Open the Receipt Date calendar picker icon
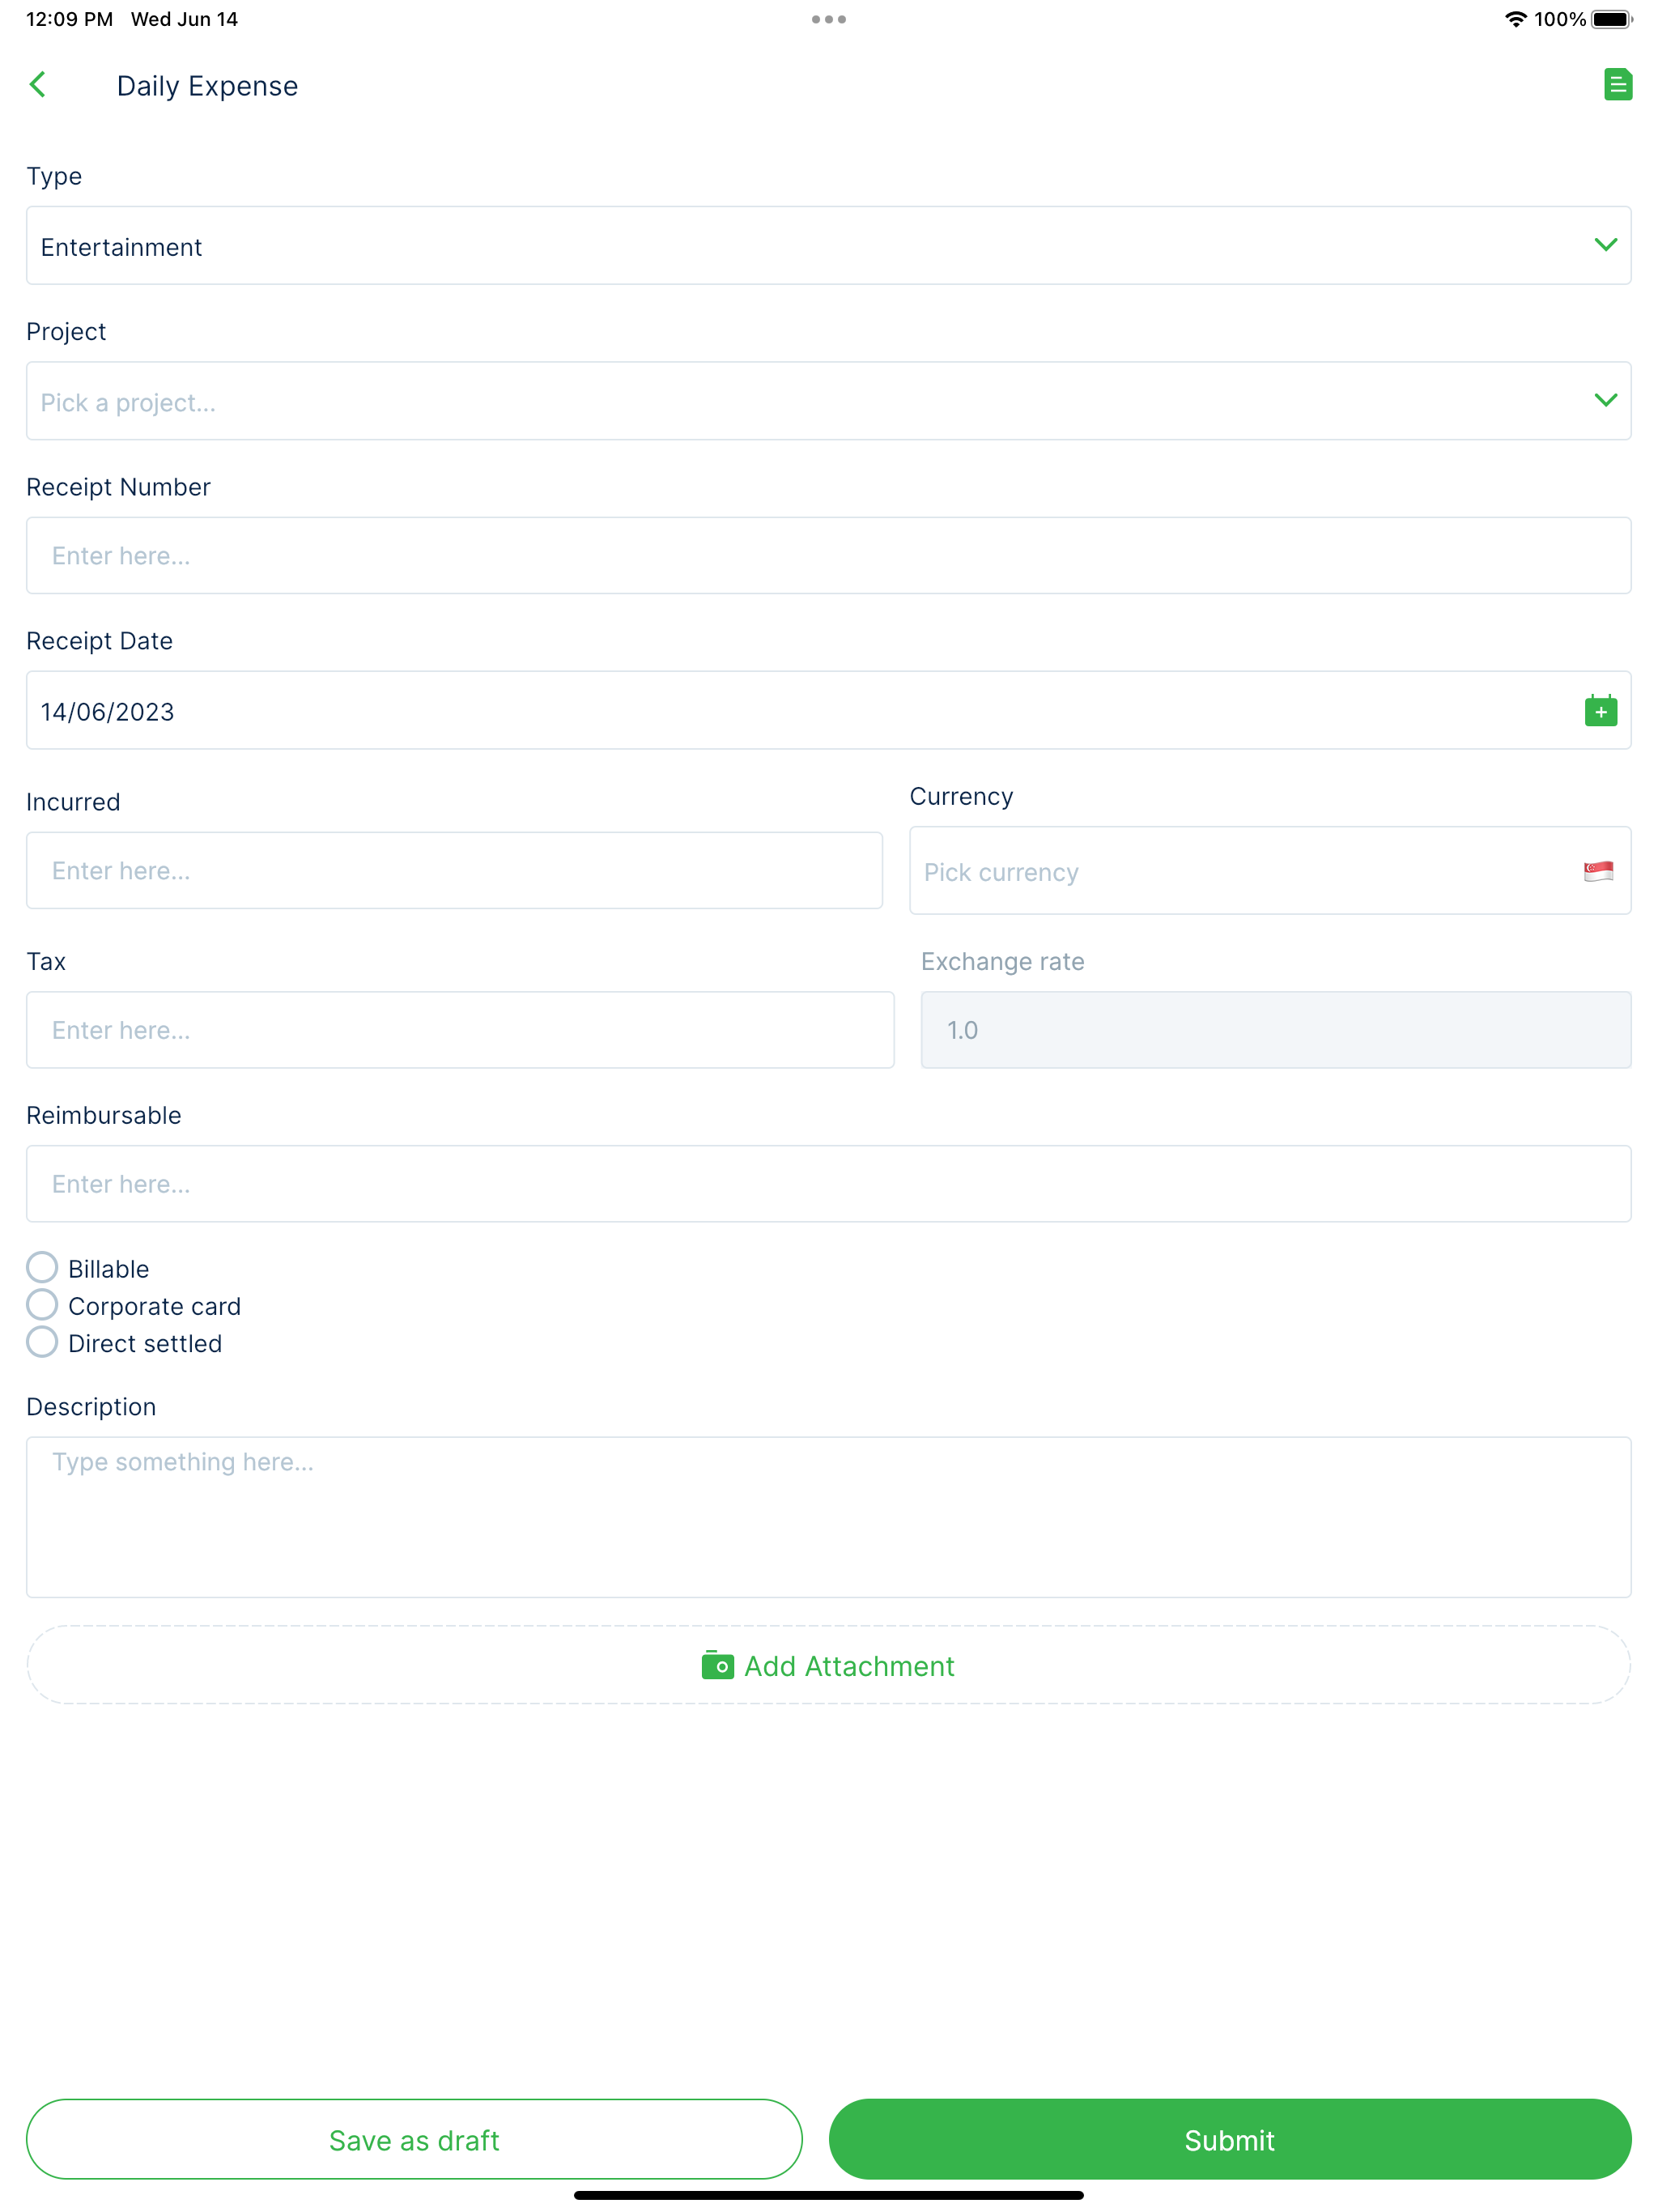The image size is (1658, 2212). [1600, 710]
